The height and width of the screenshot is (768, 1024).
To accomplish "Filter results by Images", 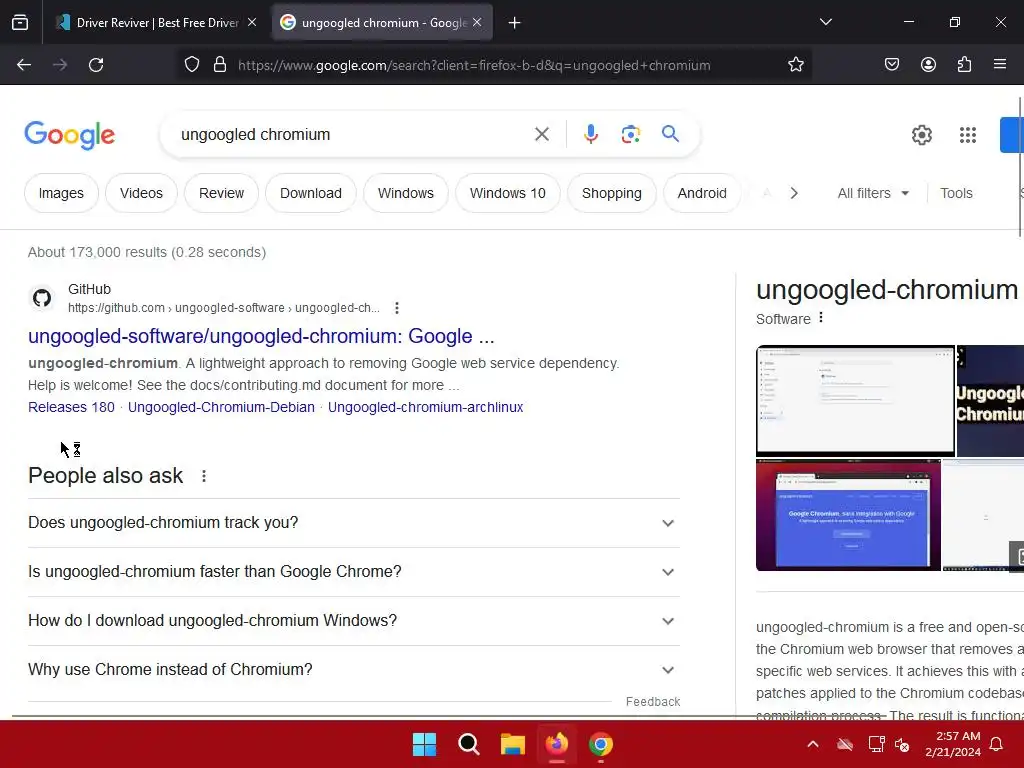I will tap(61, 193).
